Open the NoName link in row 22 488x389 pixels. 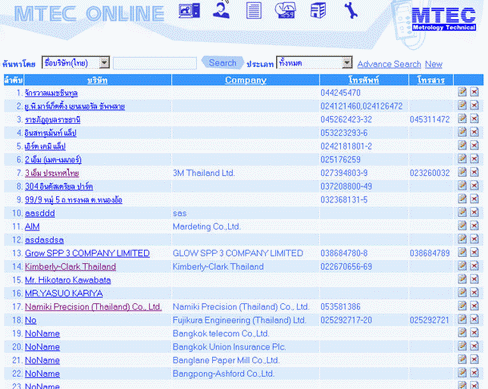point(42,374)
